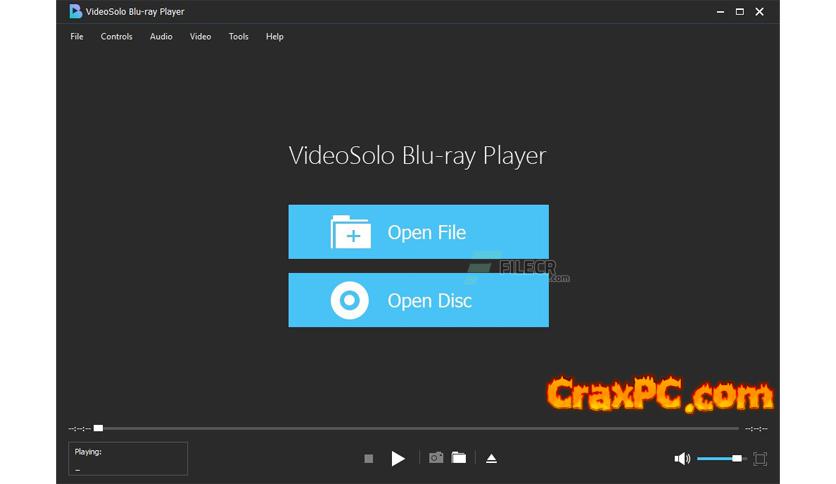Click the Playing info box
The image size is (836, 484).
(127, 458)
